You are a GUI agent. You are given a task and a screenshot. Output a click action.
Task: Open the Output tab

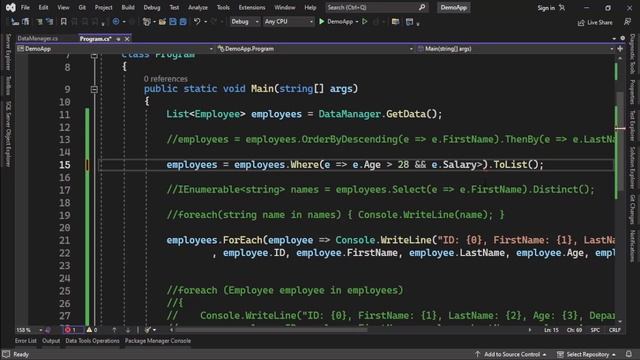(51, 340)
